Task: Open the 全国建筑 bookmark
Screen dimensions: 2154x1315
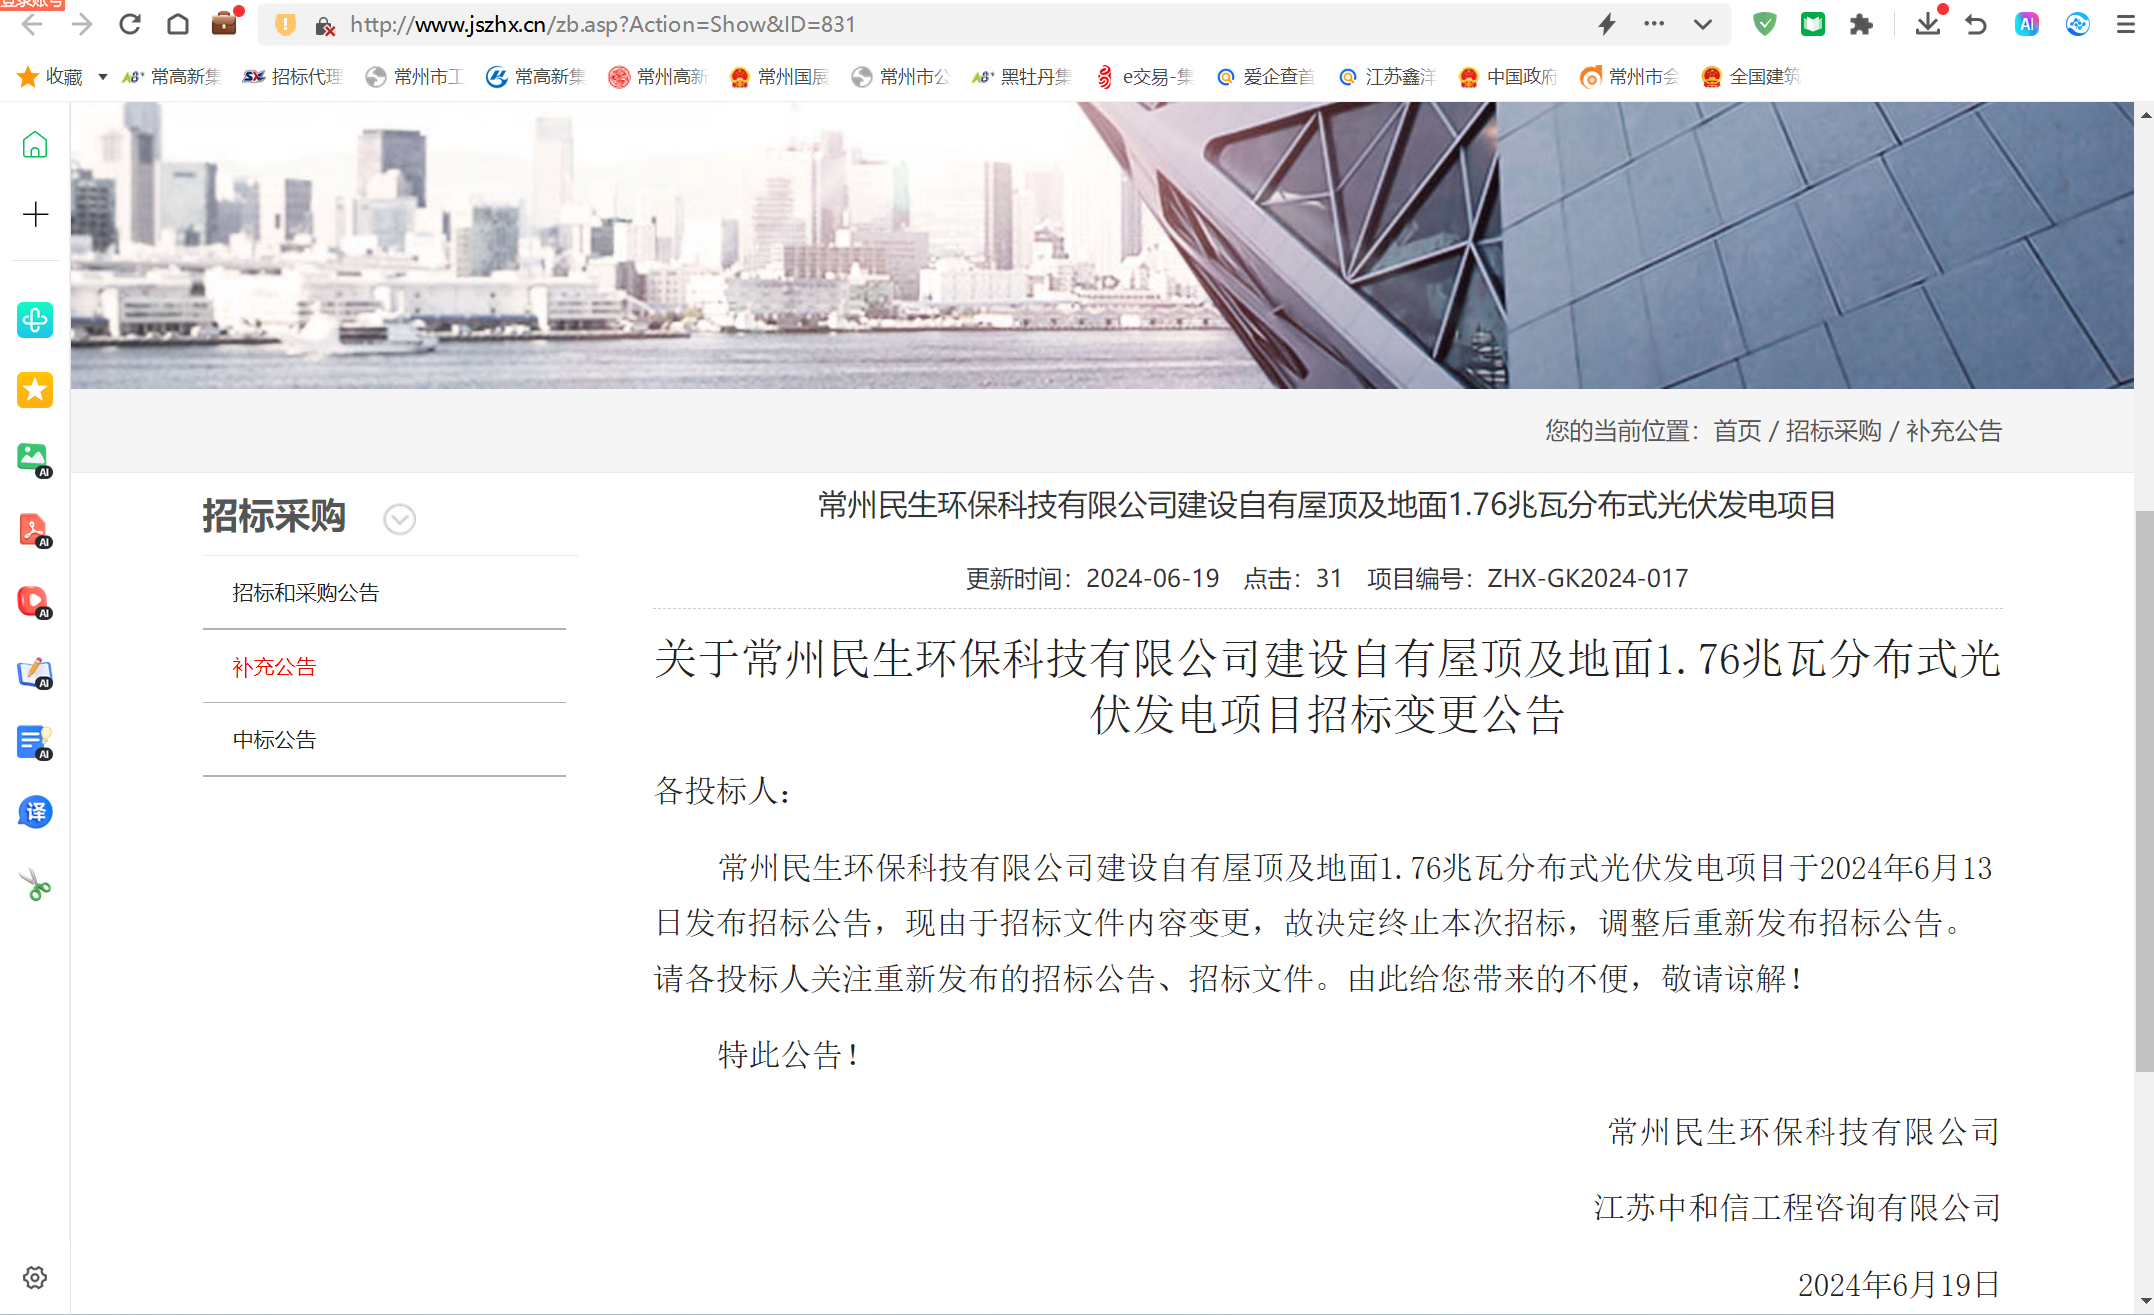Action: tap(1752, 77)
